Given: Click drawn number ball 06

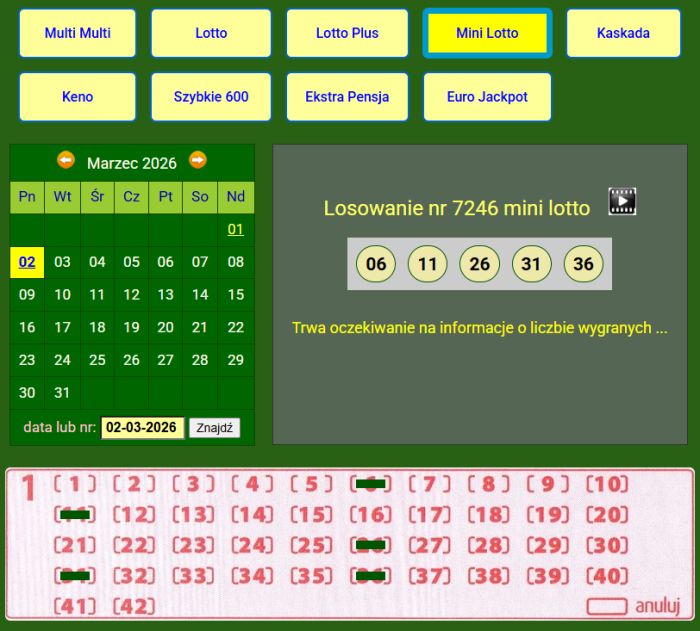Looking at the screenshot, I should click(x=376, y=264).
